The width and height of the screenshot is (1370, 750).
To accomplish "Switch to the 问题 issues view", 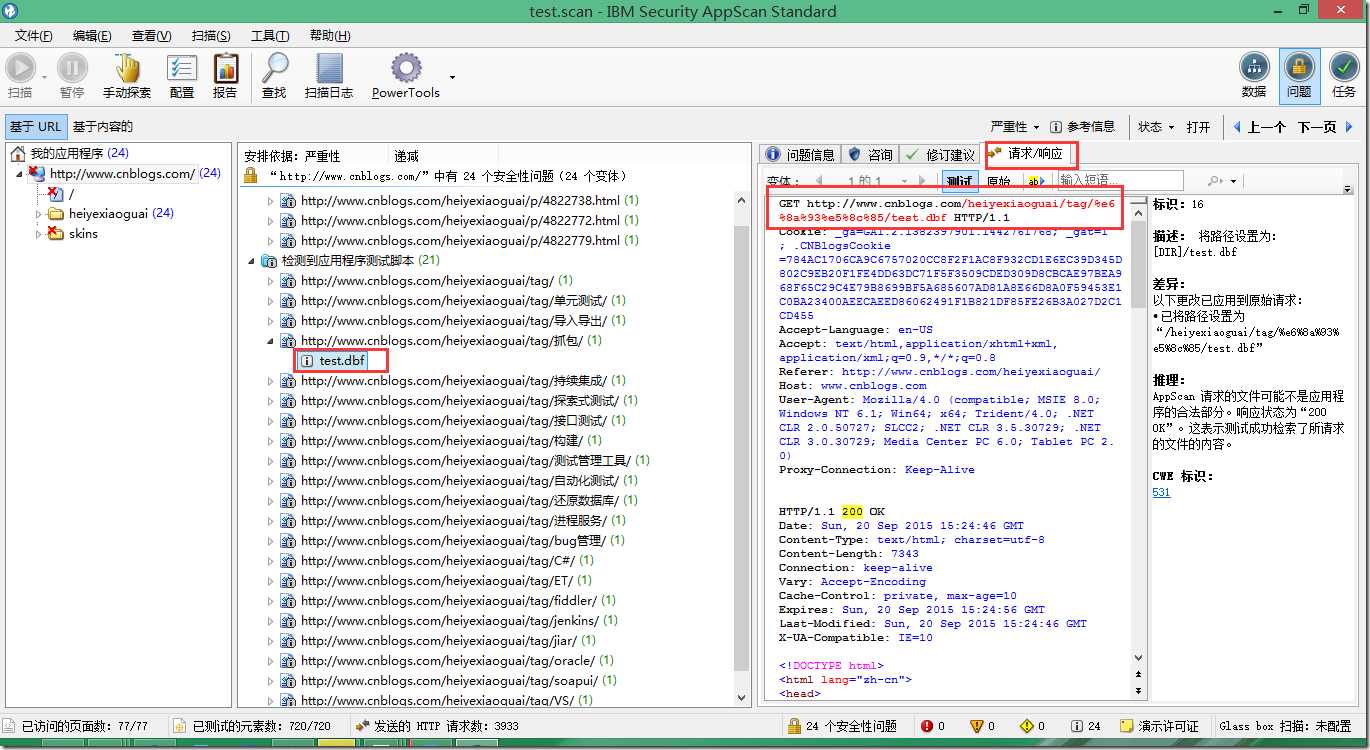I will [x=1299, y=68].
